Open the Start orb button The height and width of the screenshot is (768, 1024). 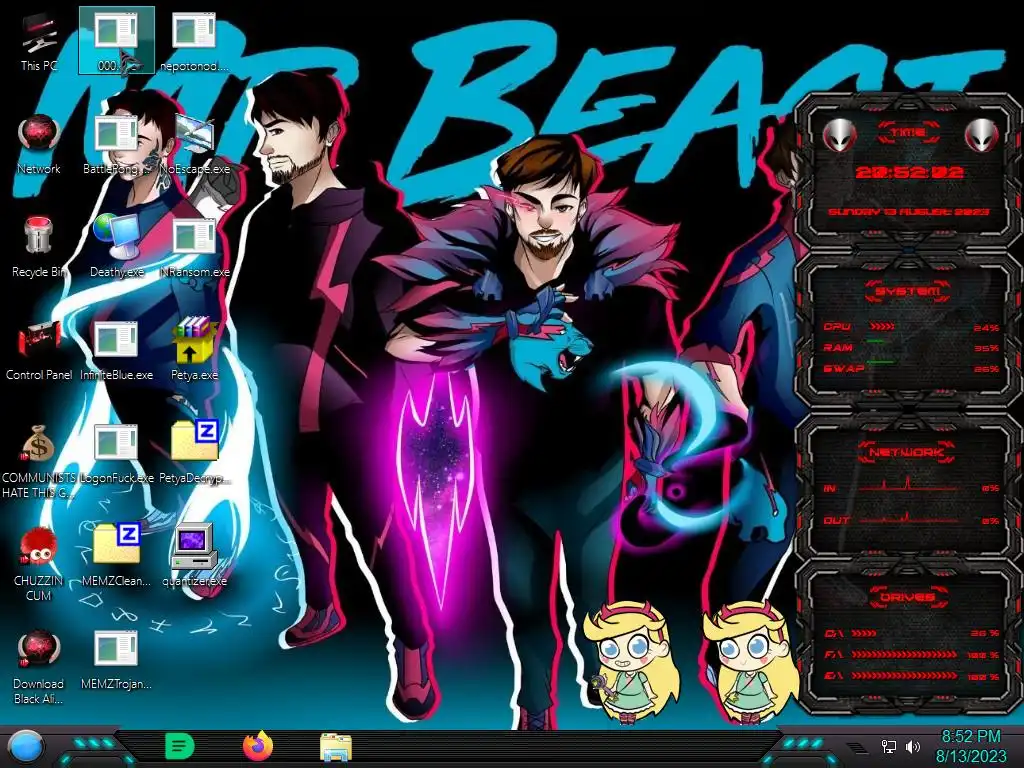(x=25, y=746)
